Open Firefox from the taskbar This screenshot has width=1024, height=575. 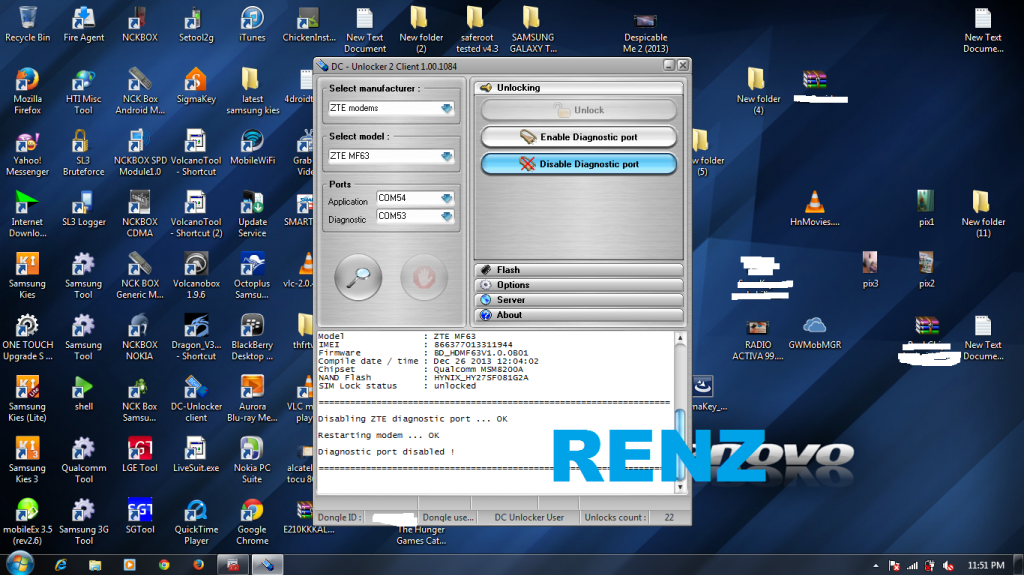point(199,565)
